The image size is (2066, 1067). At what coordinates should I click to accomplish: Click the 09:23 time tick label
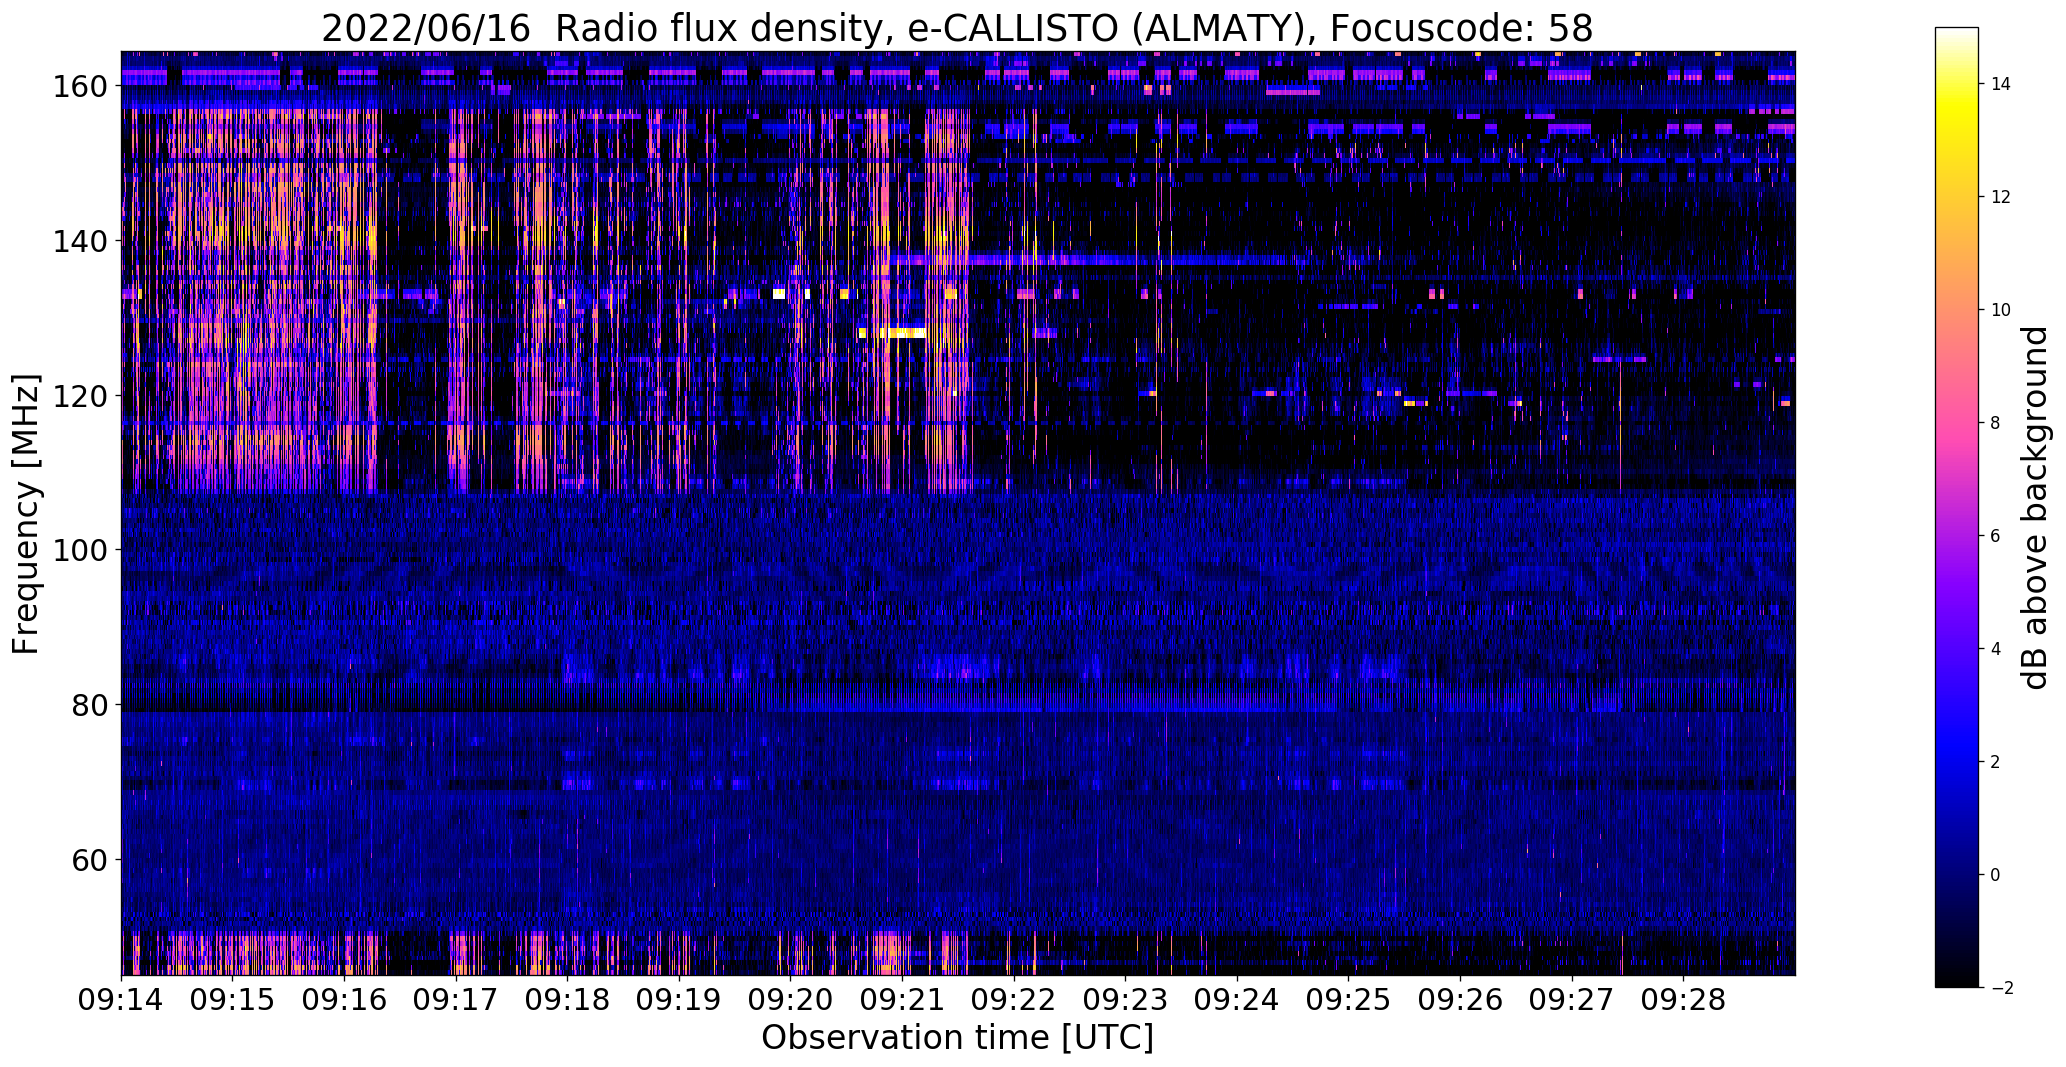pyautogui.click(x=1126, y=1000)
